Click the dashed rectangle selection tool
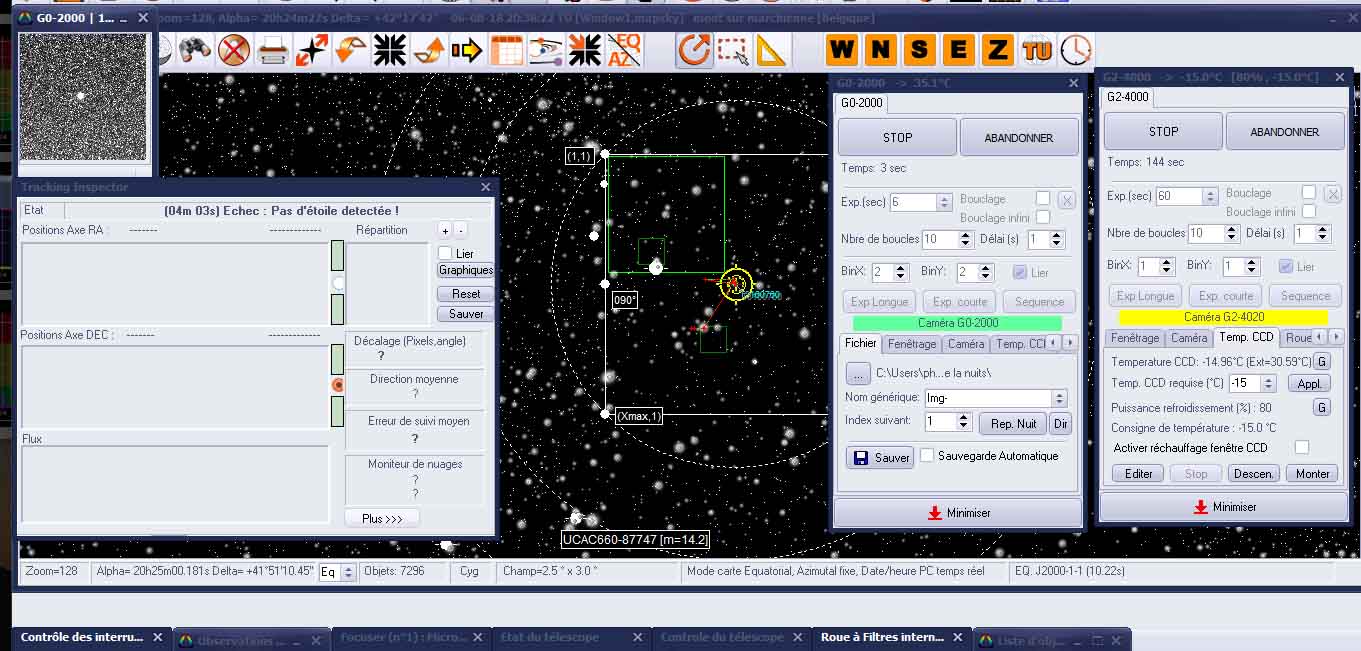 [x=732, y=49]
